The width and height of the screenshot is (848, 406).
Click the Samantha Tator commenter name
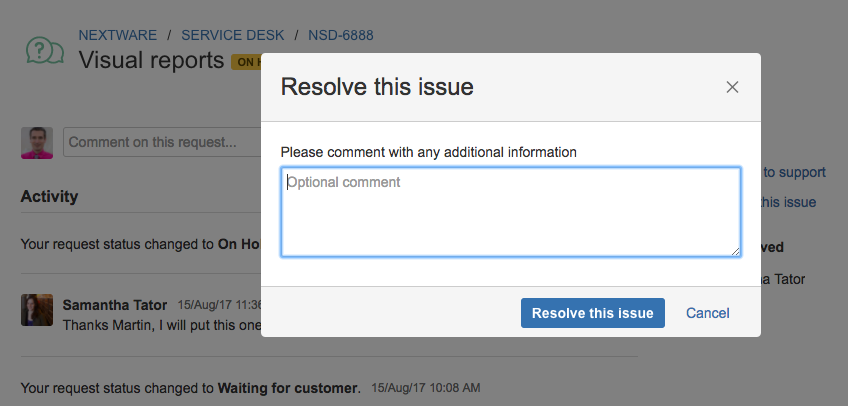coord(115,305)
